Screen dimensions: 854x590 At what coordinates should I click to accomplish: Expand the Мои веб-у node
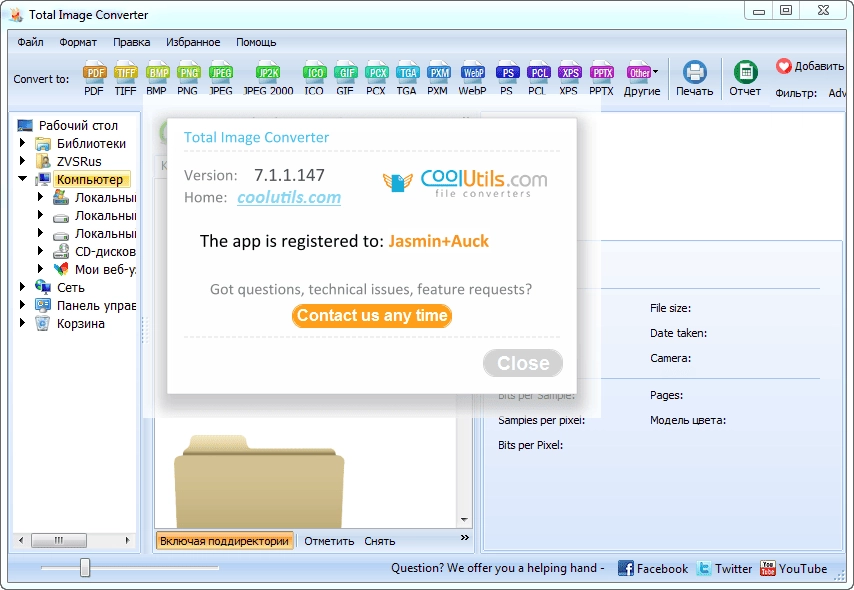(x=40, y=269)
